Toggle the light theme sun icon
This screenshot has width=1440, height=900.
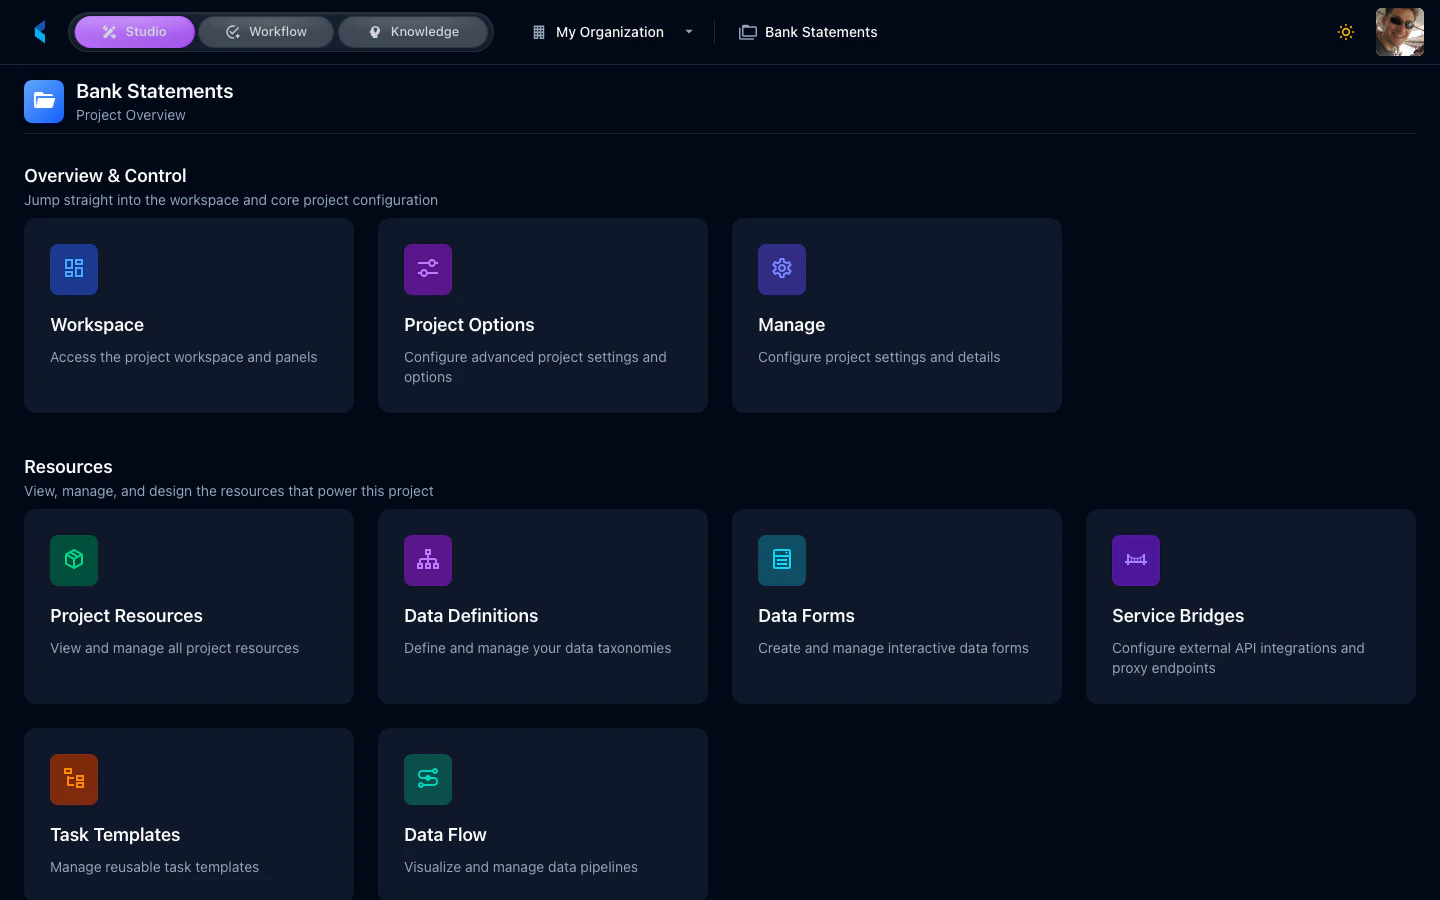pos(1346,32)
